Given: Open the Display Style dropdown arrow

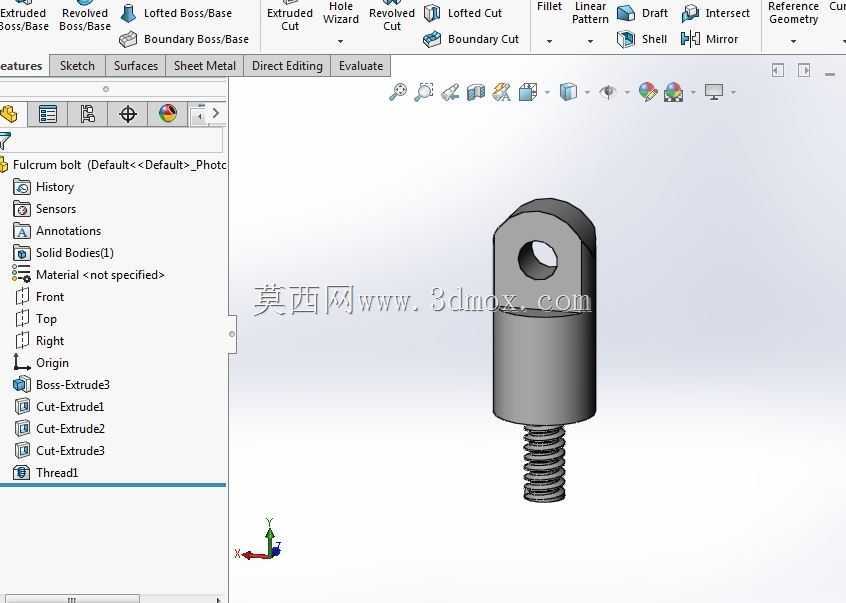Looking at the screenshot, I should 587,93.
